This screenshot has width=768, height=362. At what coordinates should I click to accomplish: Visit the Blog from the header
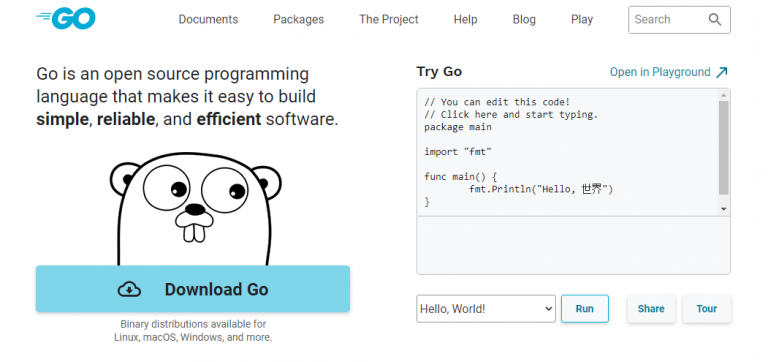click(x=524, y=20)
